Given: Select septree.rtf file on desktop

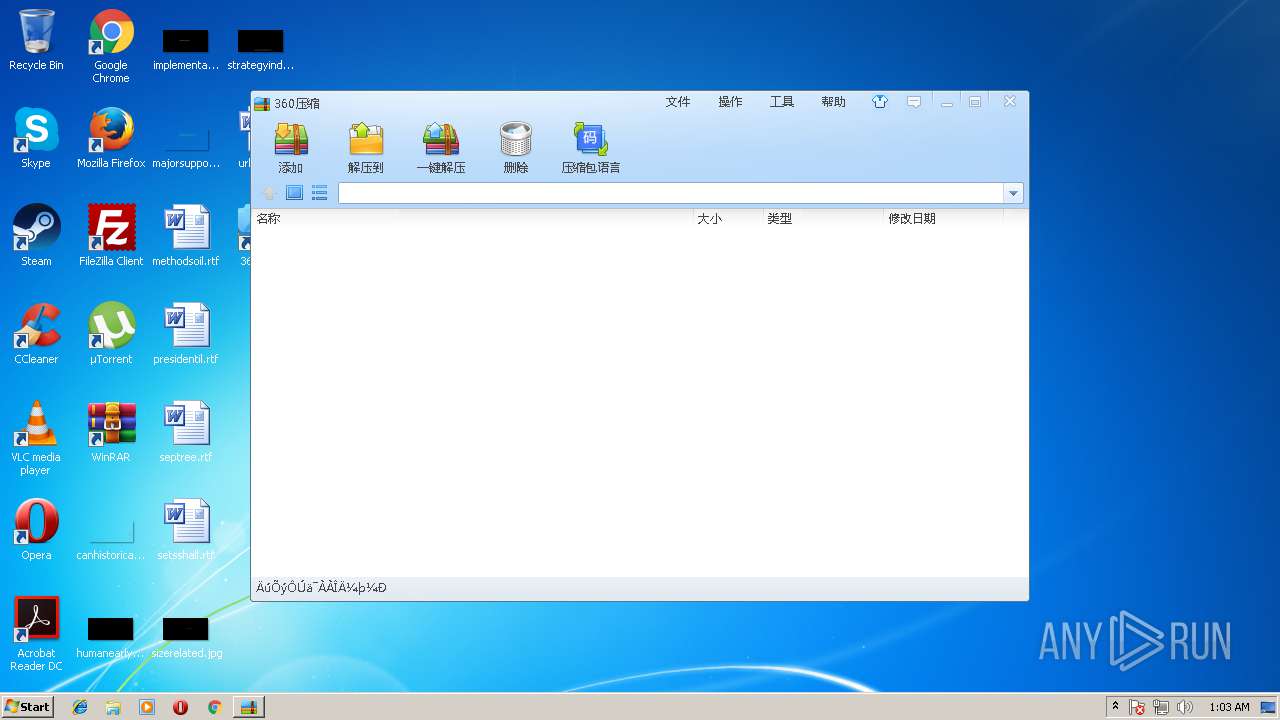Looking at the screenshot, I should 186,432.
